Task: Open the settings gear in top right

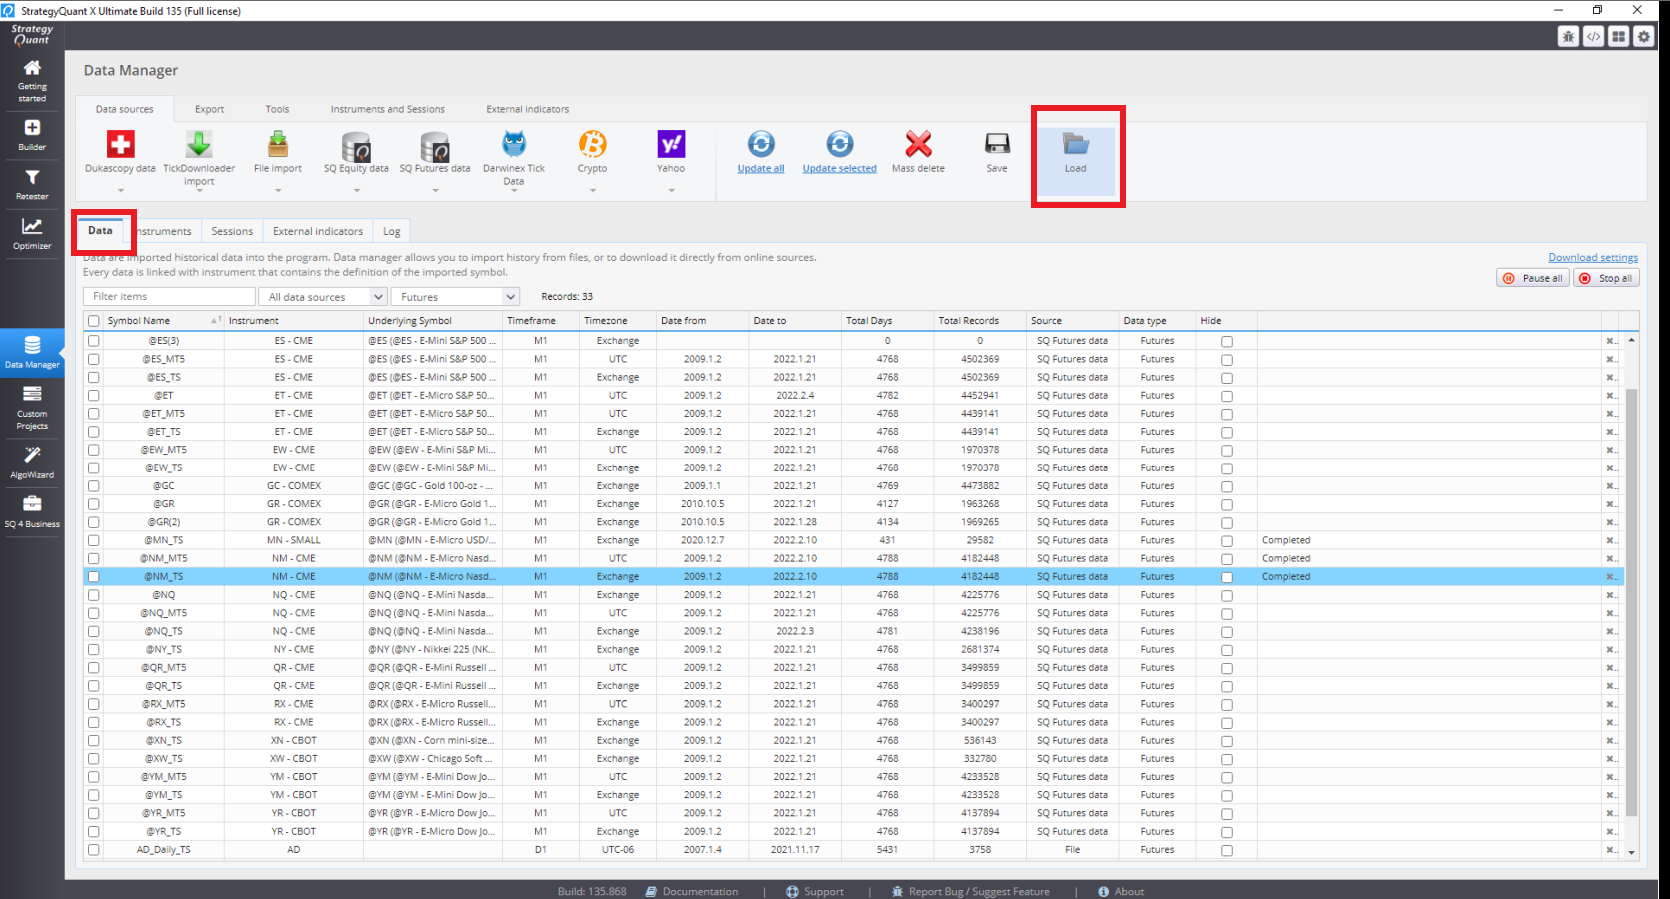Action: pos(1644,36)
